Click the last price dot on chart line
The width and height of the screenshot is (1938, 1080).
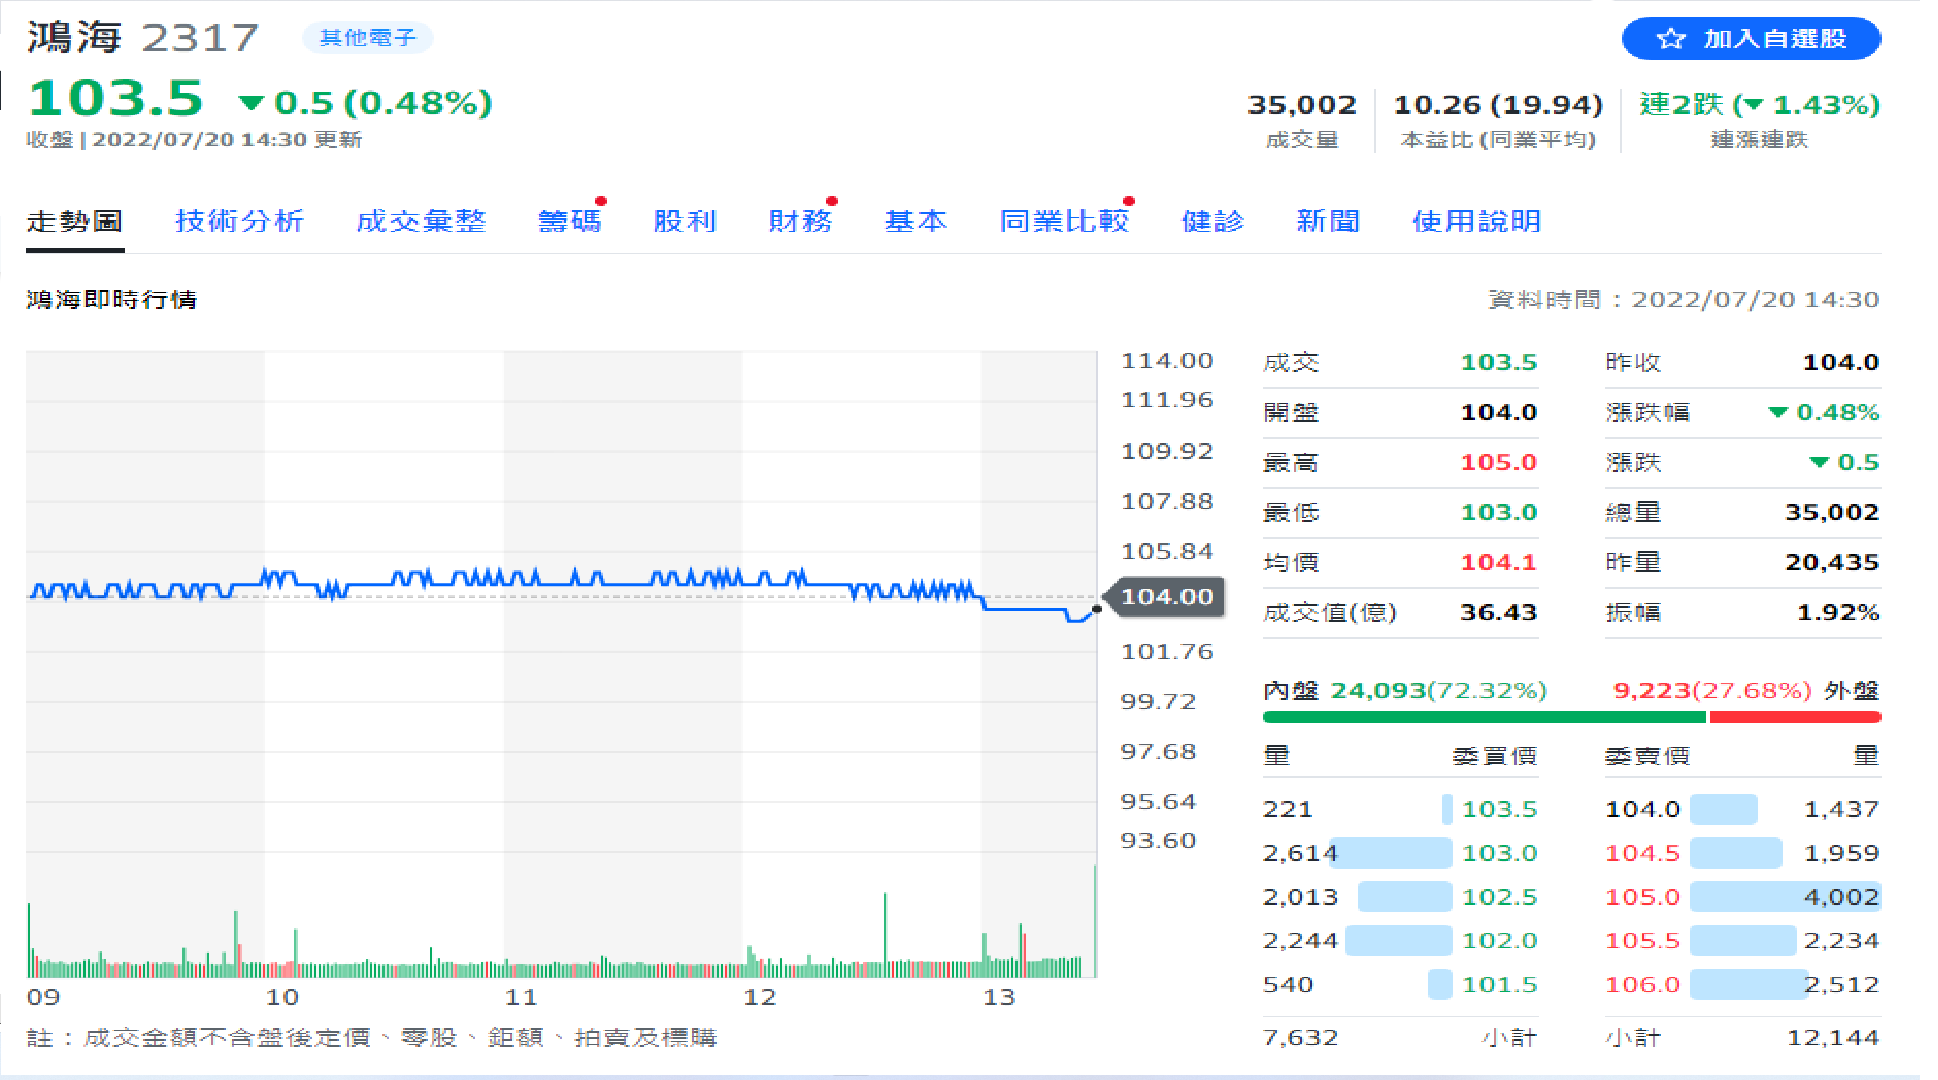[1097, 608]
